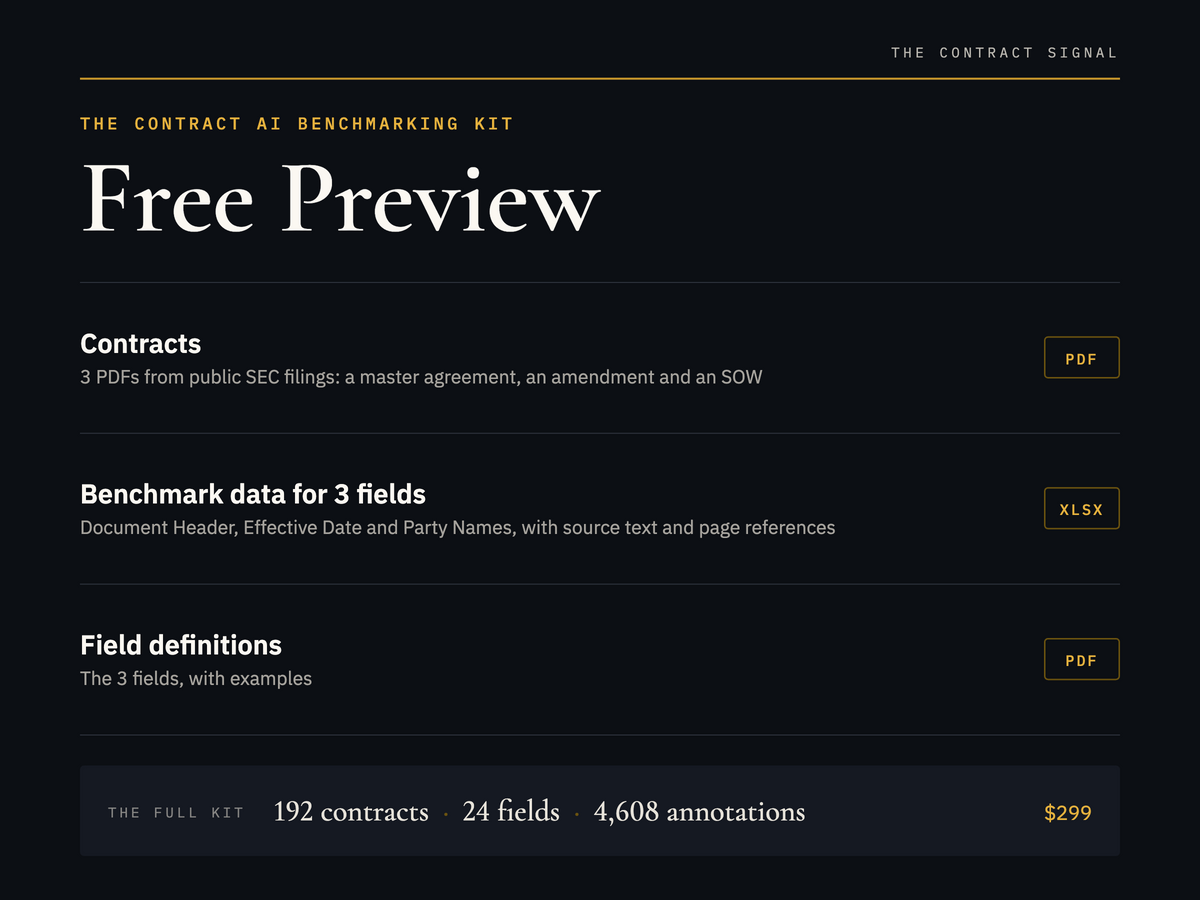1200x900 pixels.
Task: Click the Contracts heading
Action: [140, 344]
